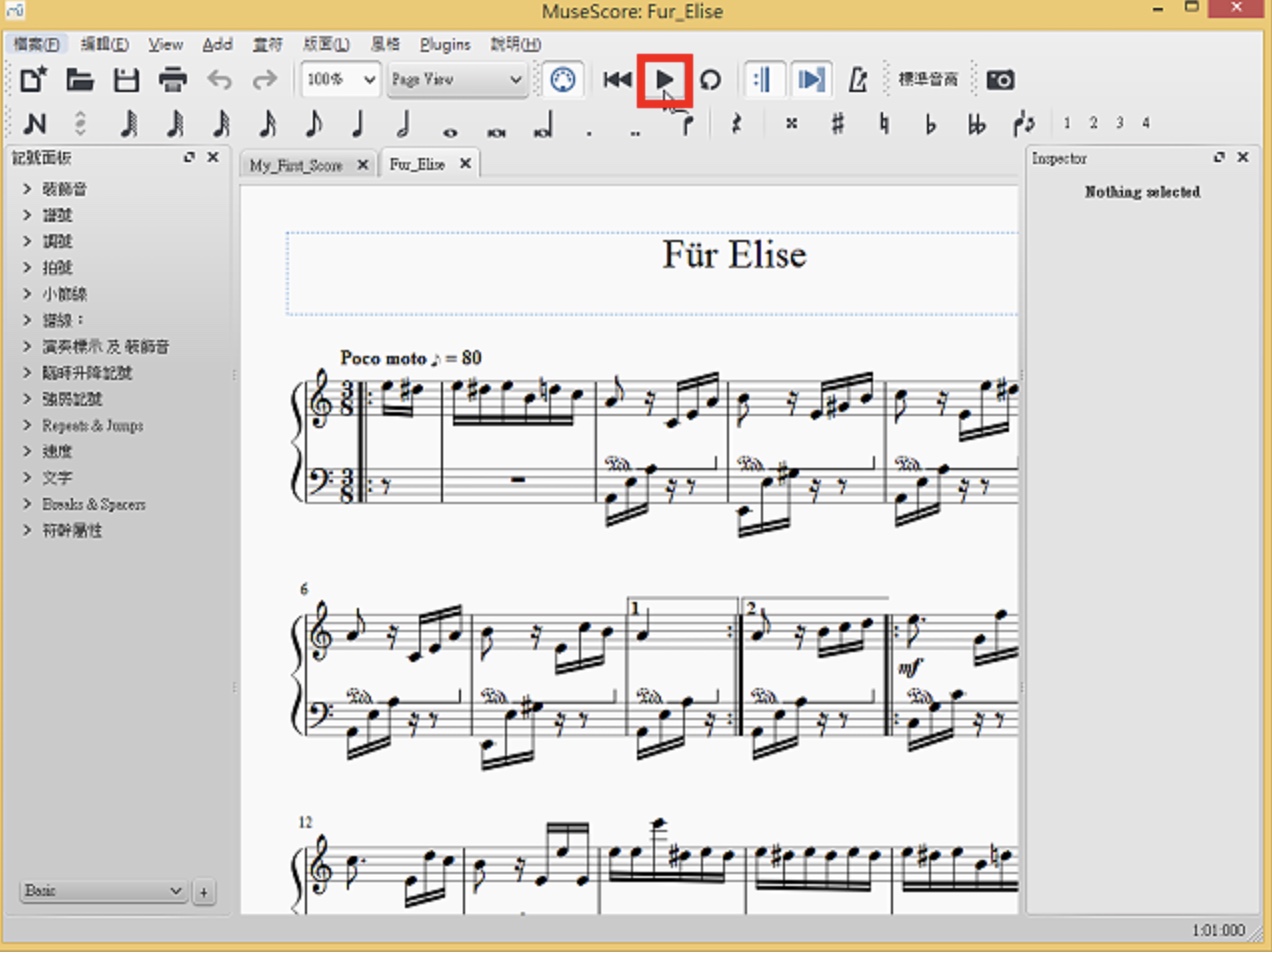1272x956 pixels.
Task: Apply a double sharp accidental
Action: click(x=791, y=123)
